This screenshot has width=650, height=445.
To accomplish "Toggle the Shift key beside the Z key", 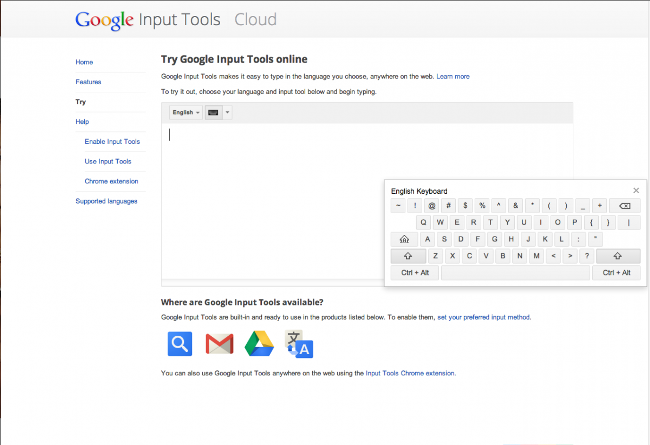I will (x=408, y=256).
